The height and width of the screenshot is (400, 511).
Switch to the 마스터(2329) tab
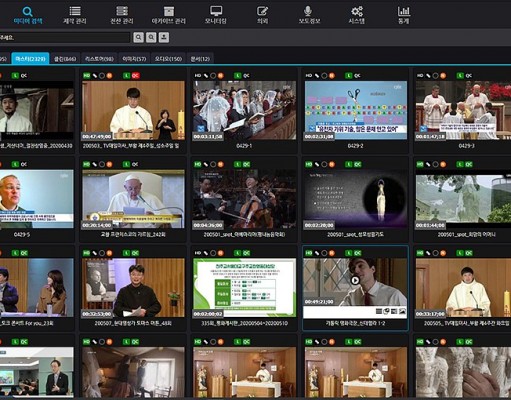tap(30, 59)
